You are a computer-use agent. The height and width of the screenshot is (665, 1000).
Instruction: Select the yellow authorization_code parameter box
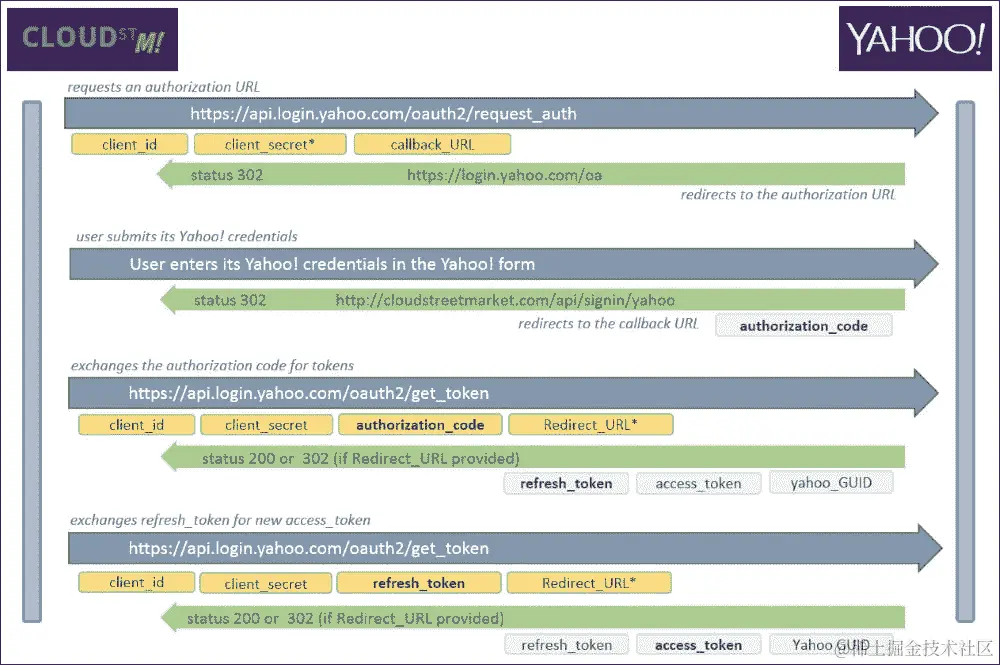pyautogui.click(x=420, y=425)
